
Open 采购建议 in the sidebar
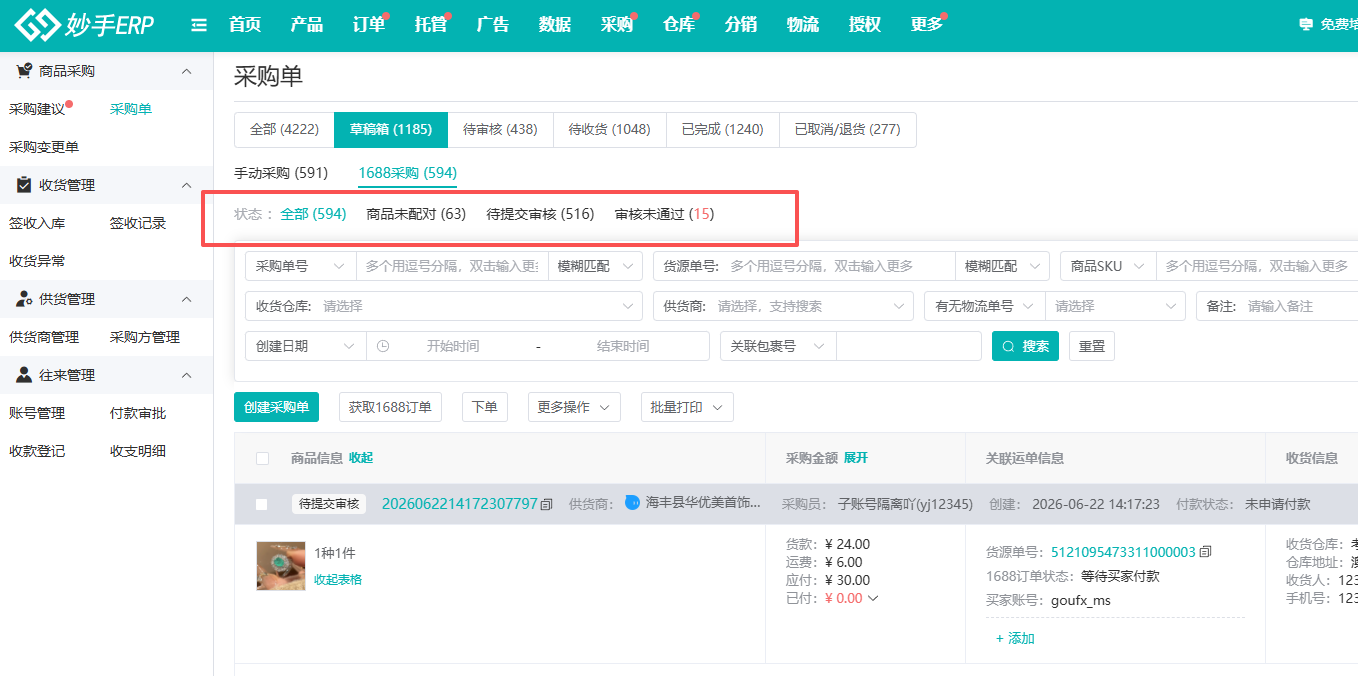(37, 109)
